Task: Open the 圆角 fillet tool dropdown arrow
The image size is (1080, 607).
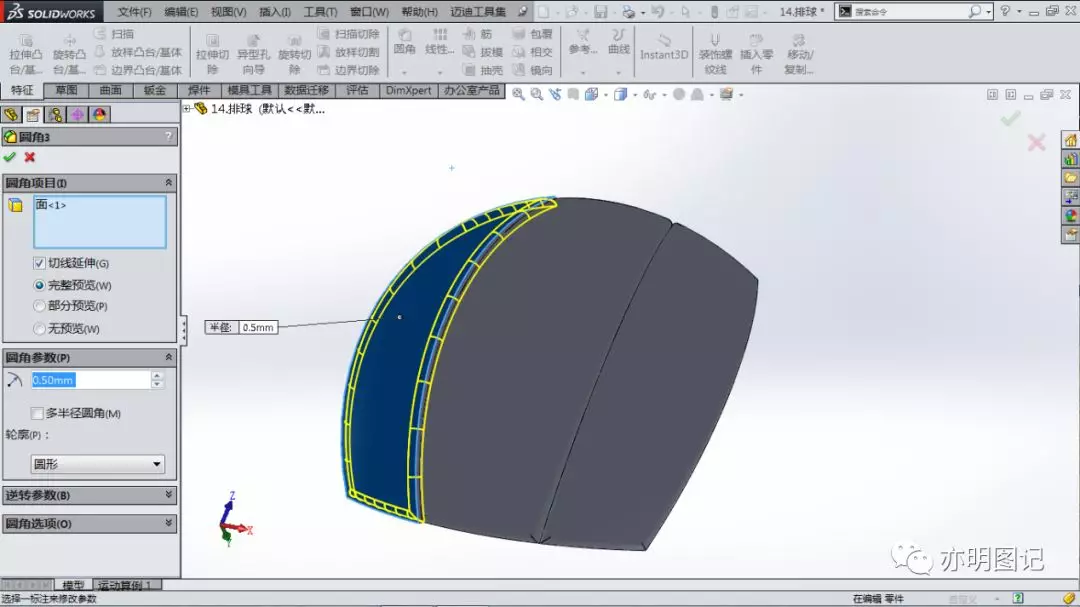Action: coord(404,72)
